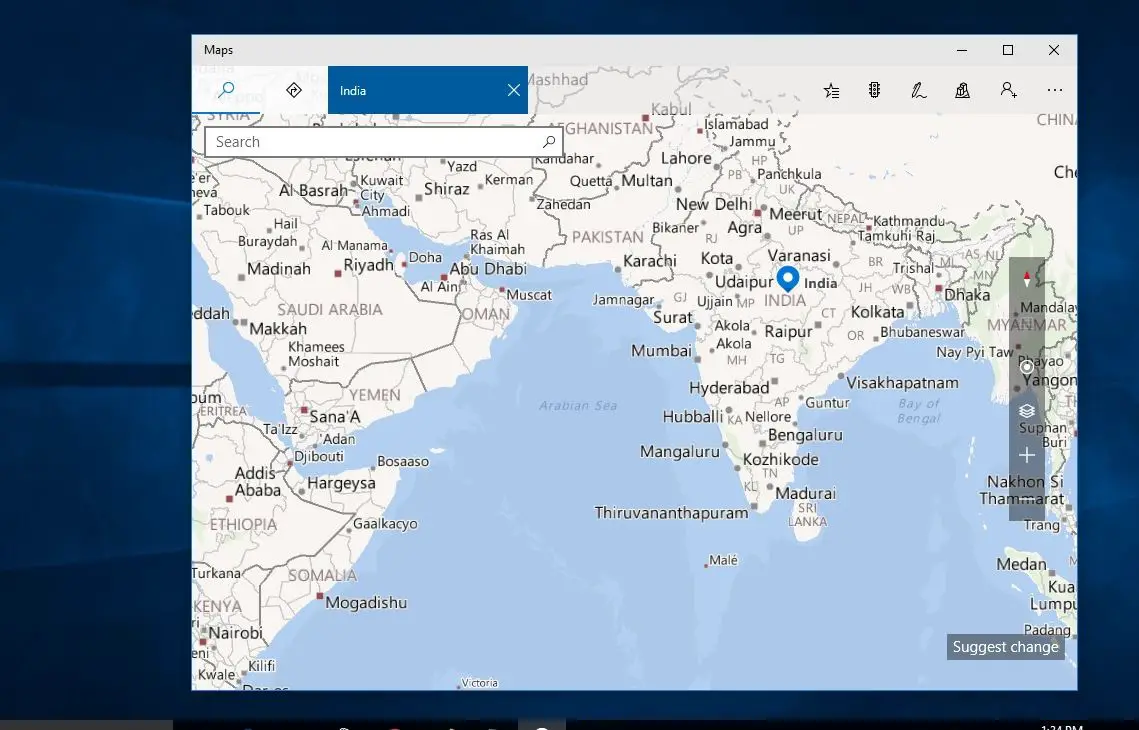Screen dimensions: 1139x730
Task: Open Windows Ink drawing toolbar
Action: [x=918, y=90]
